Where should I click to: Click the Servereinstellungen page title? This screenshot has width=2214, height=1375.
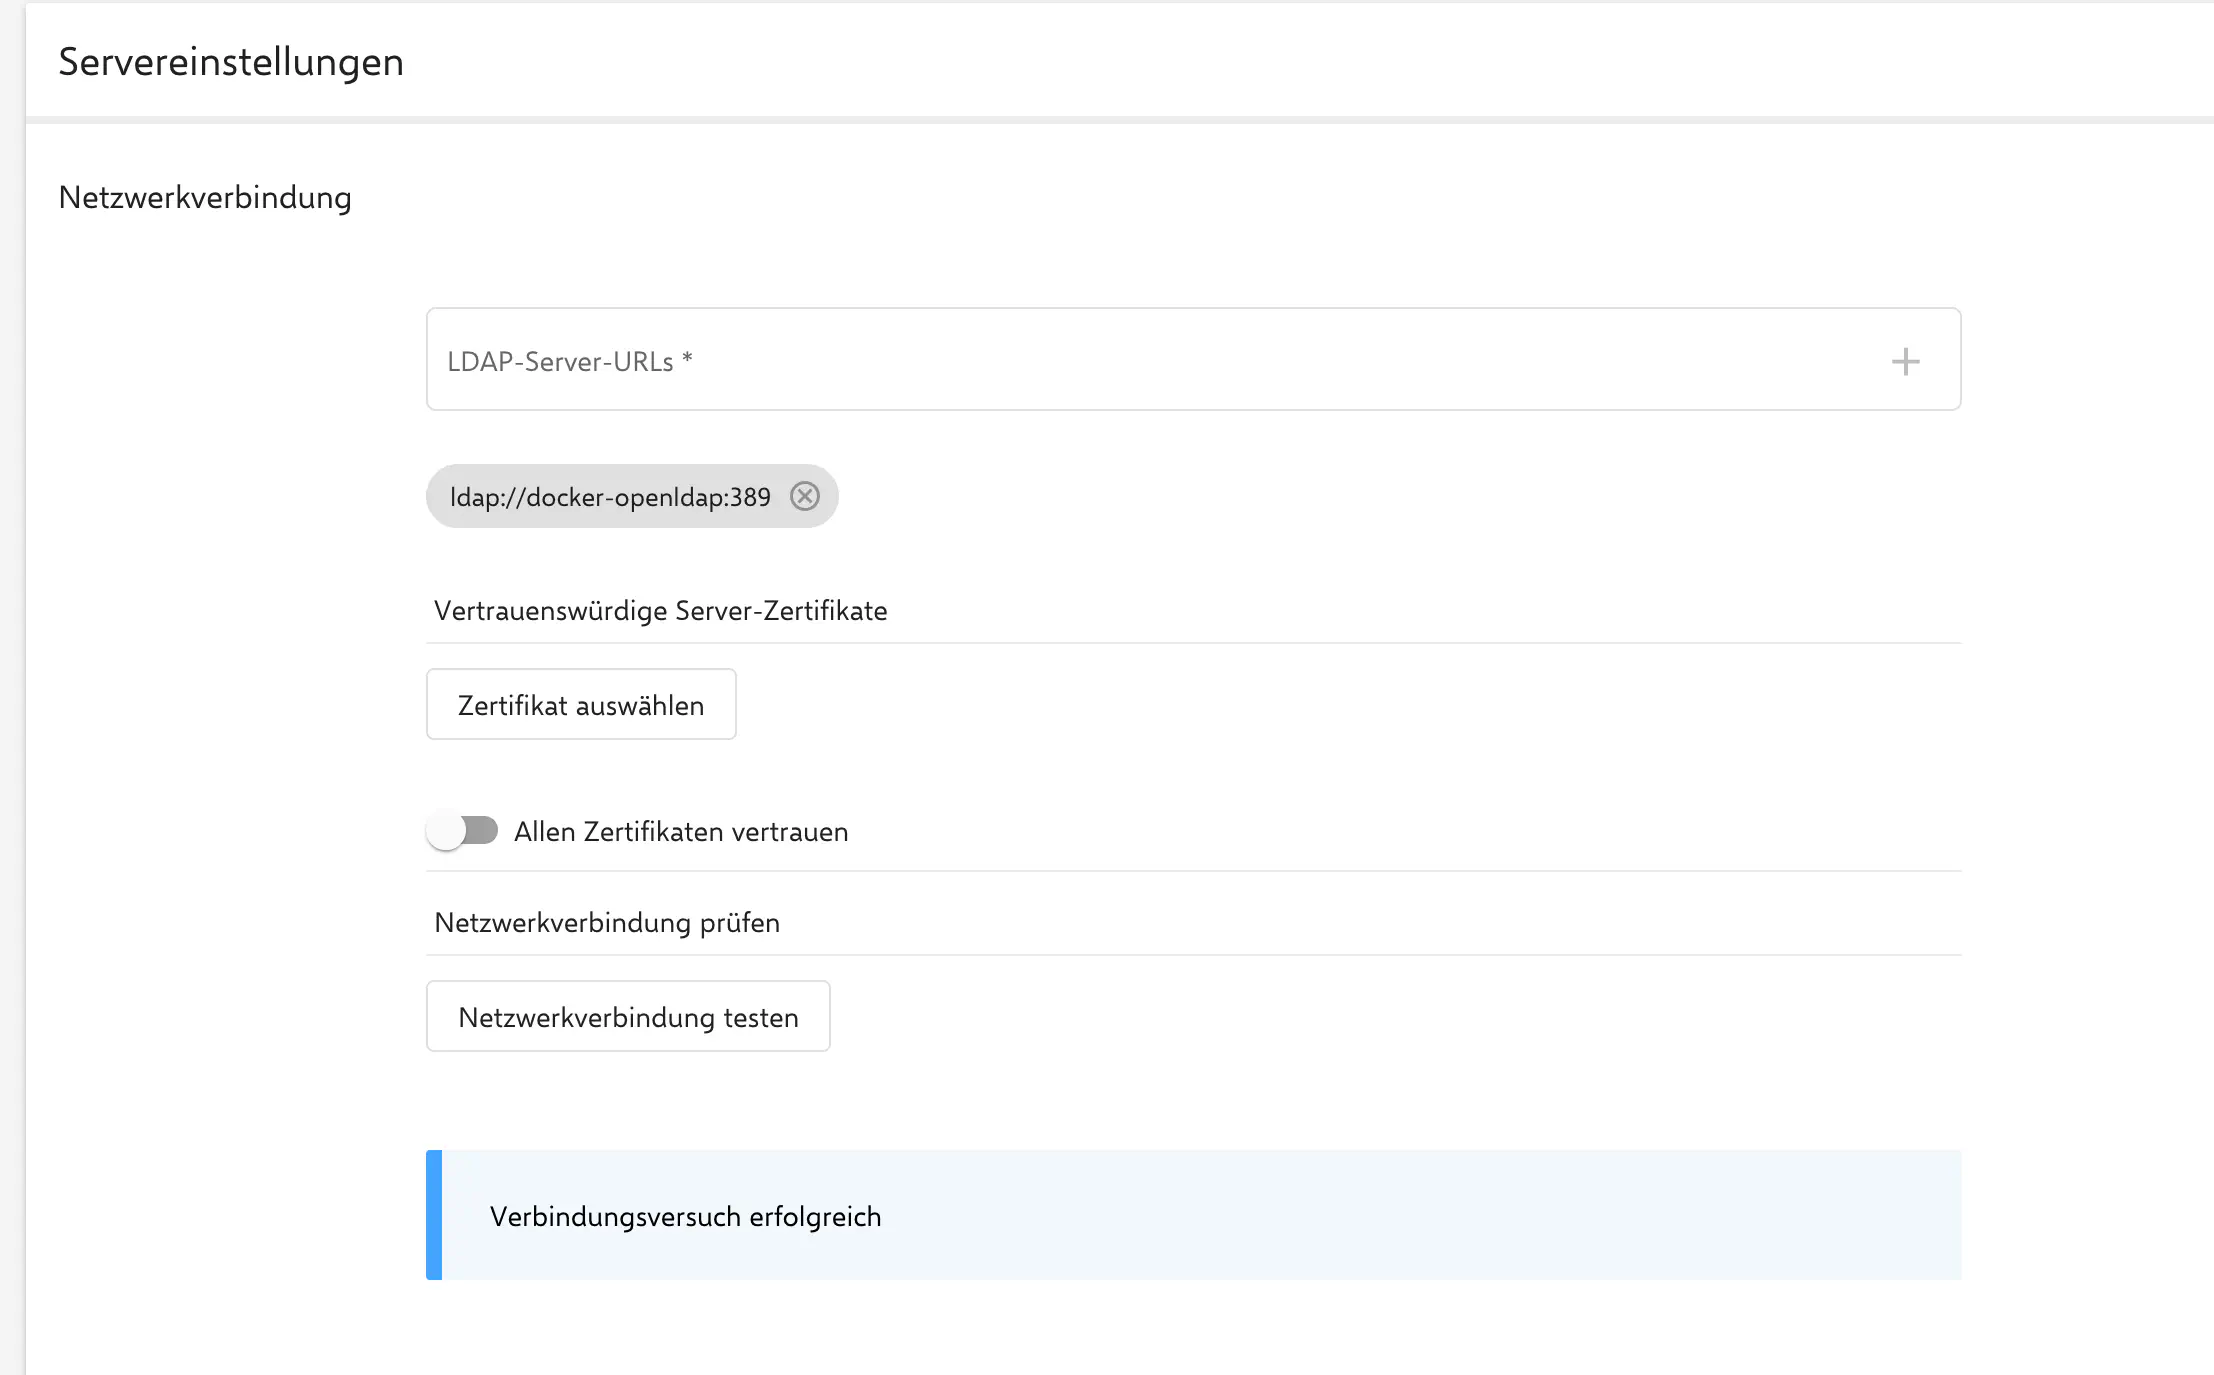pos(231,62)
